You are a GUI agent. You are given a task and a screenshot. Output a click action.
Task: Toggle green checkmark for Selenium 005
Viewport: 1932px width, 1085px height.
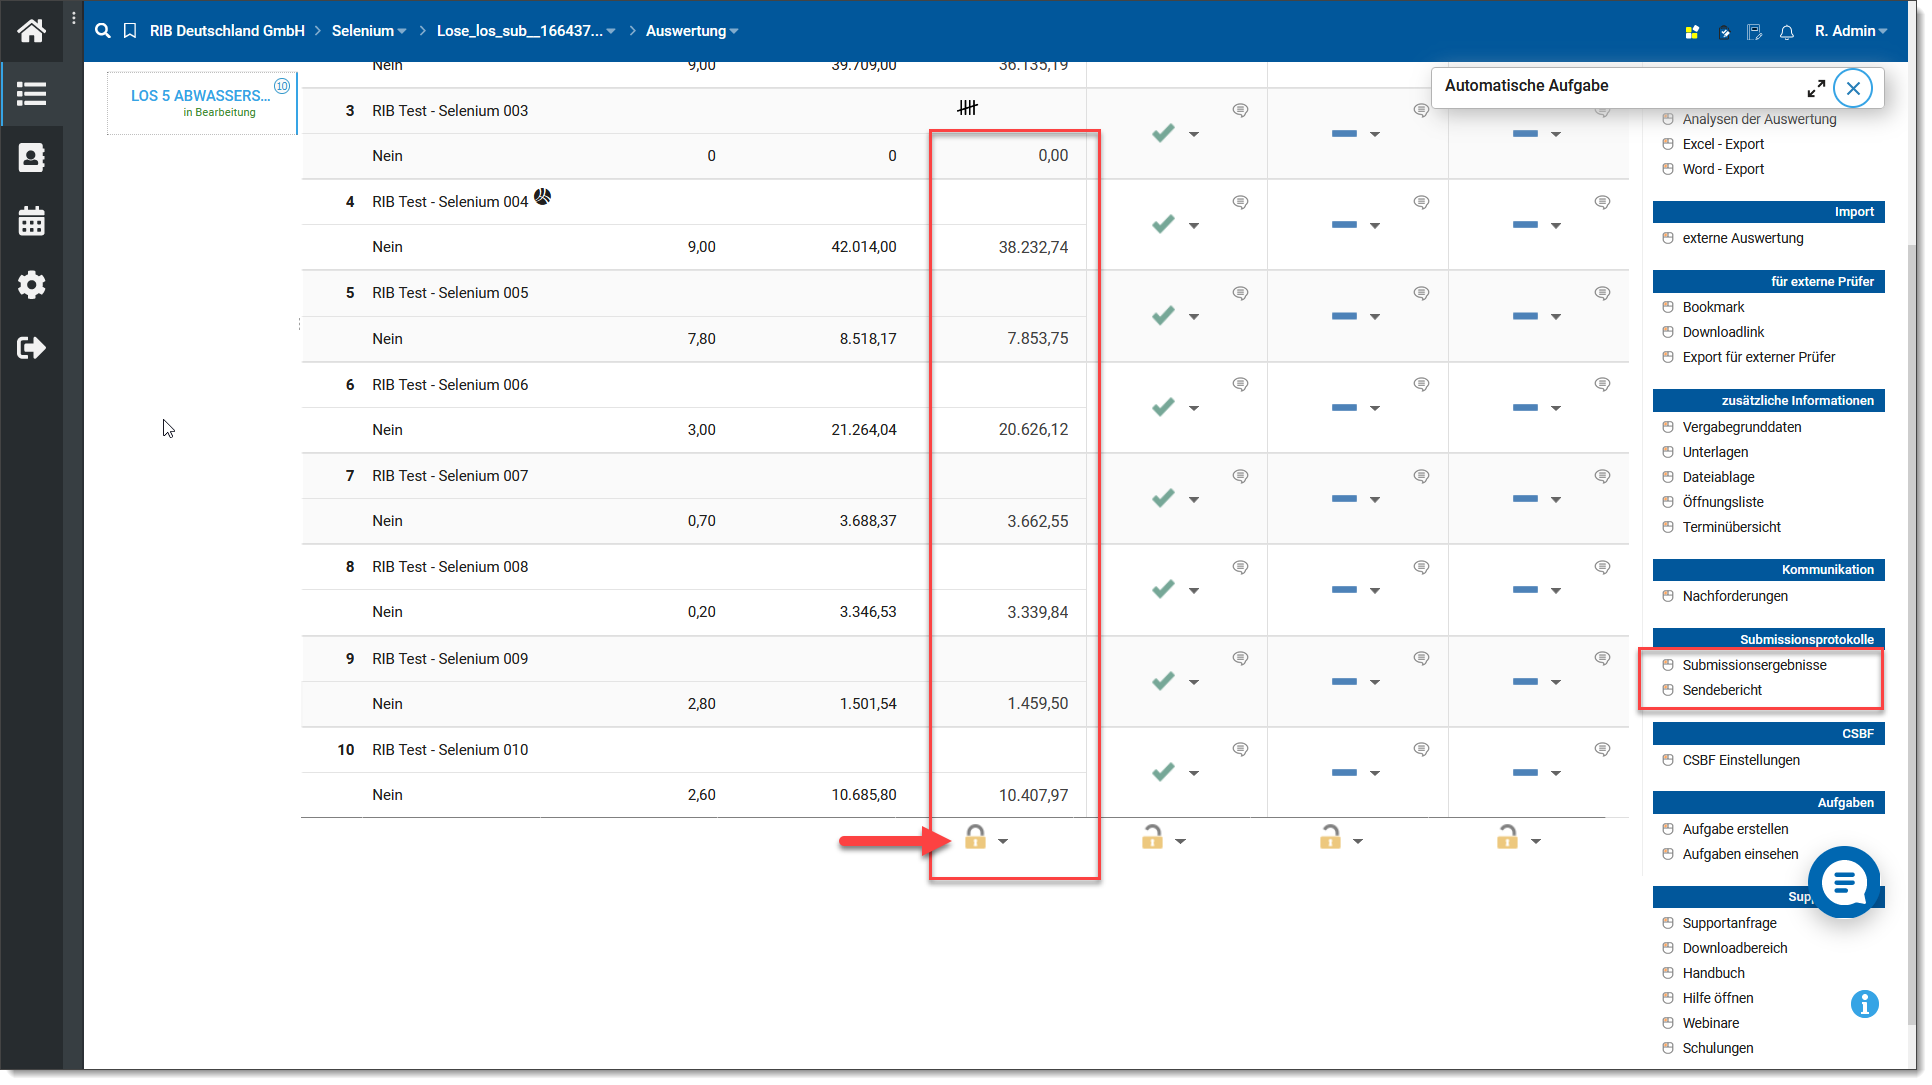[x=1163, y=315]
